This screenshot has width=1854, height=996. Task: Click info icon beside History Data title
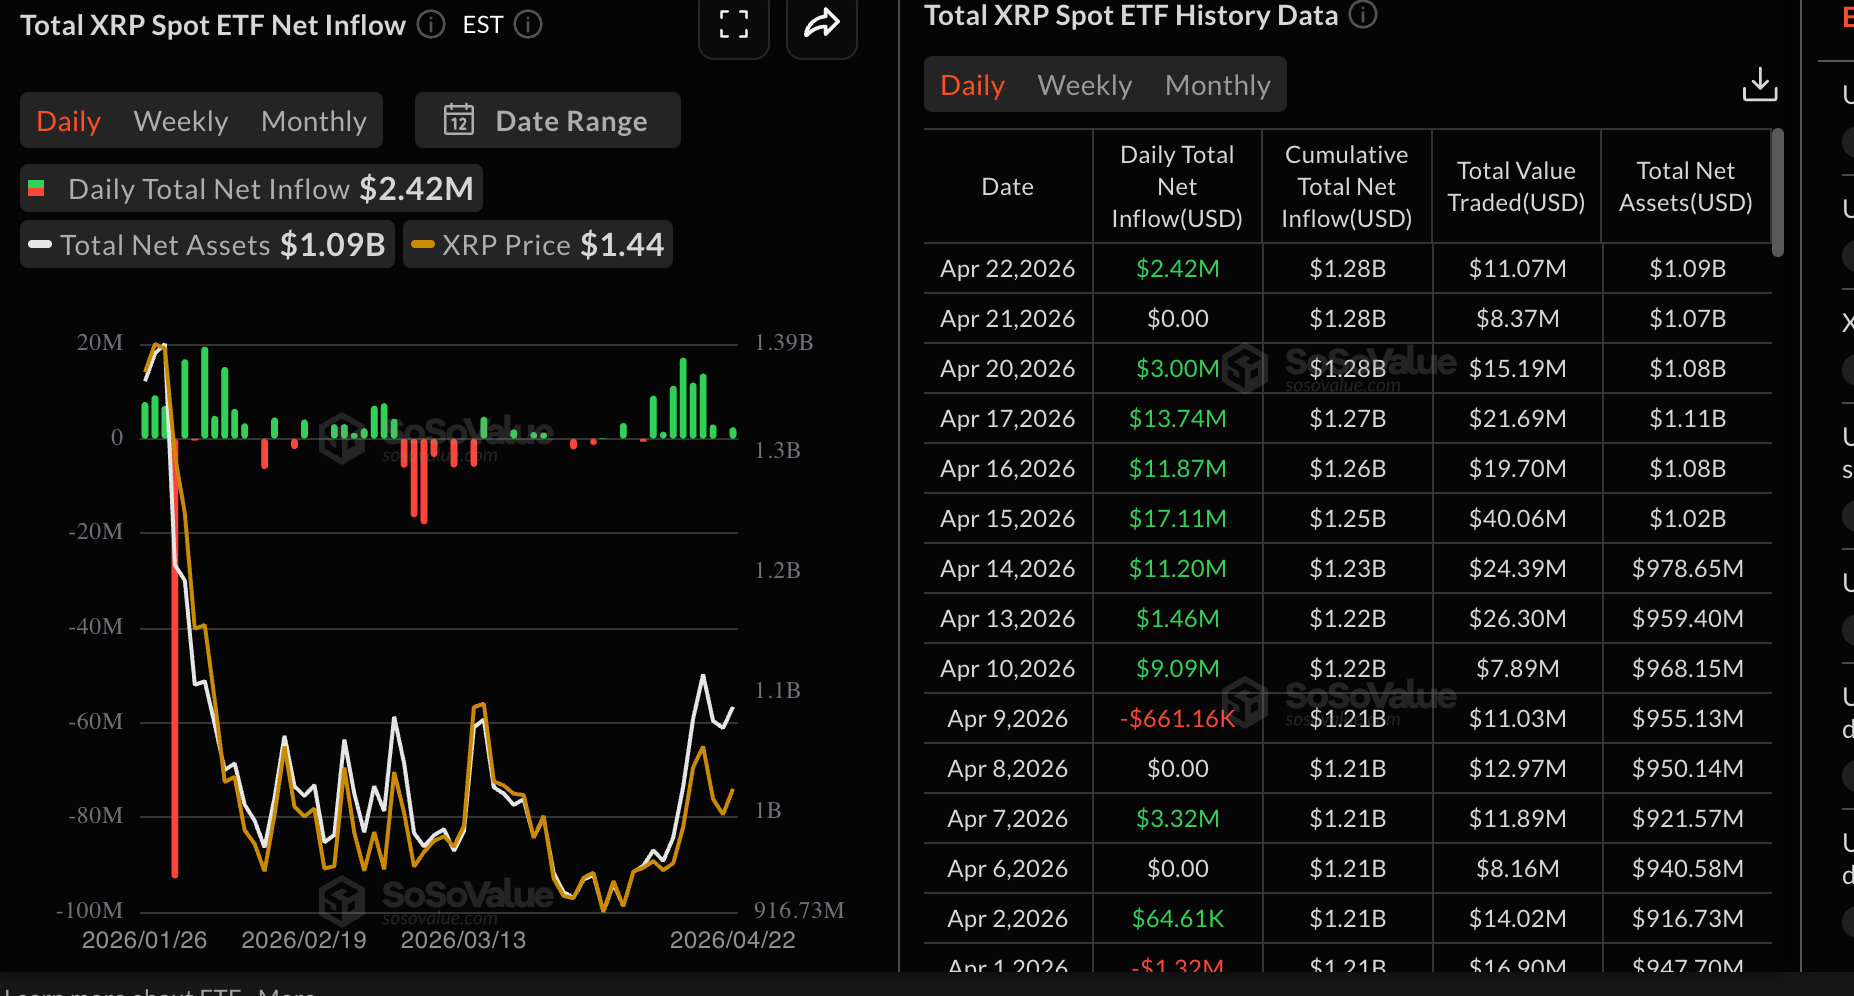[1363, 15]
